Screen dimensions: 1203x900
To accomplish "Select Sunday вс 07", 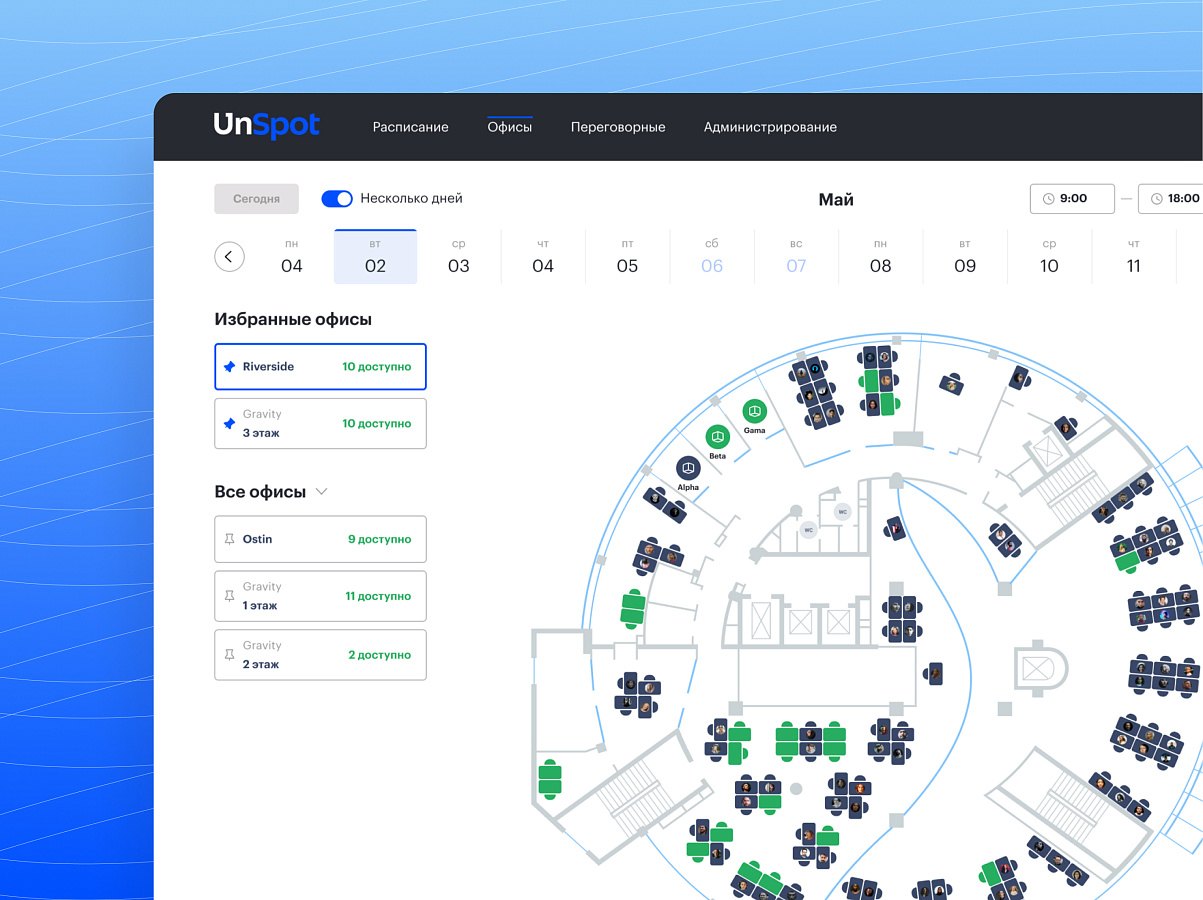I will click(x=796, y=257).
